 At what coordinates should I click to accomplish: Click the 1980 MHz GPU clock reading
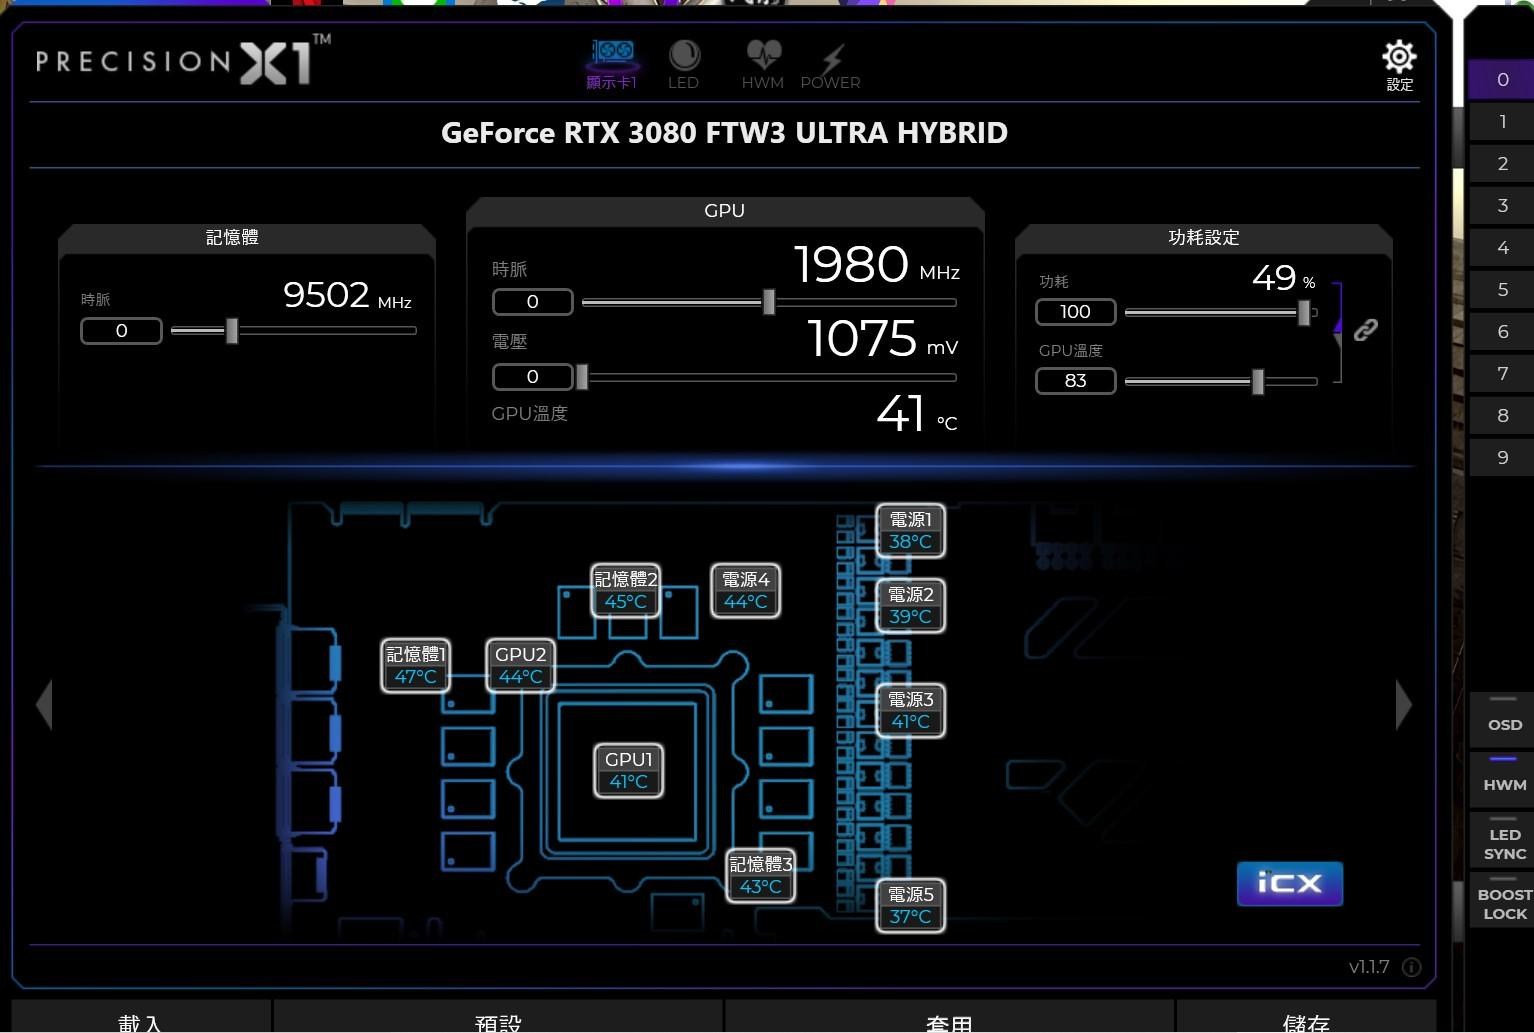[877, 266]
